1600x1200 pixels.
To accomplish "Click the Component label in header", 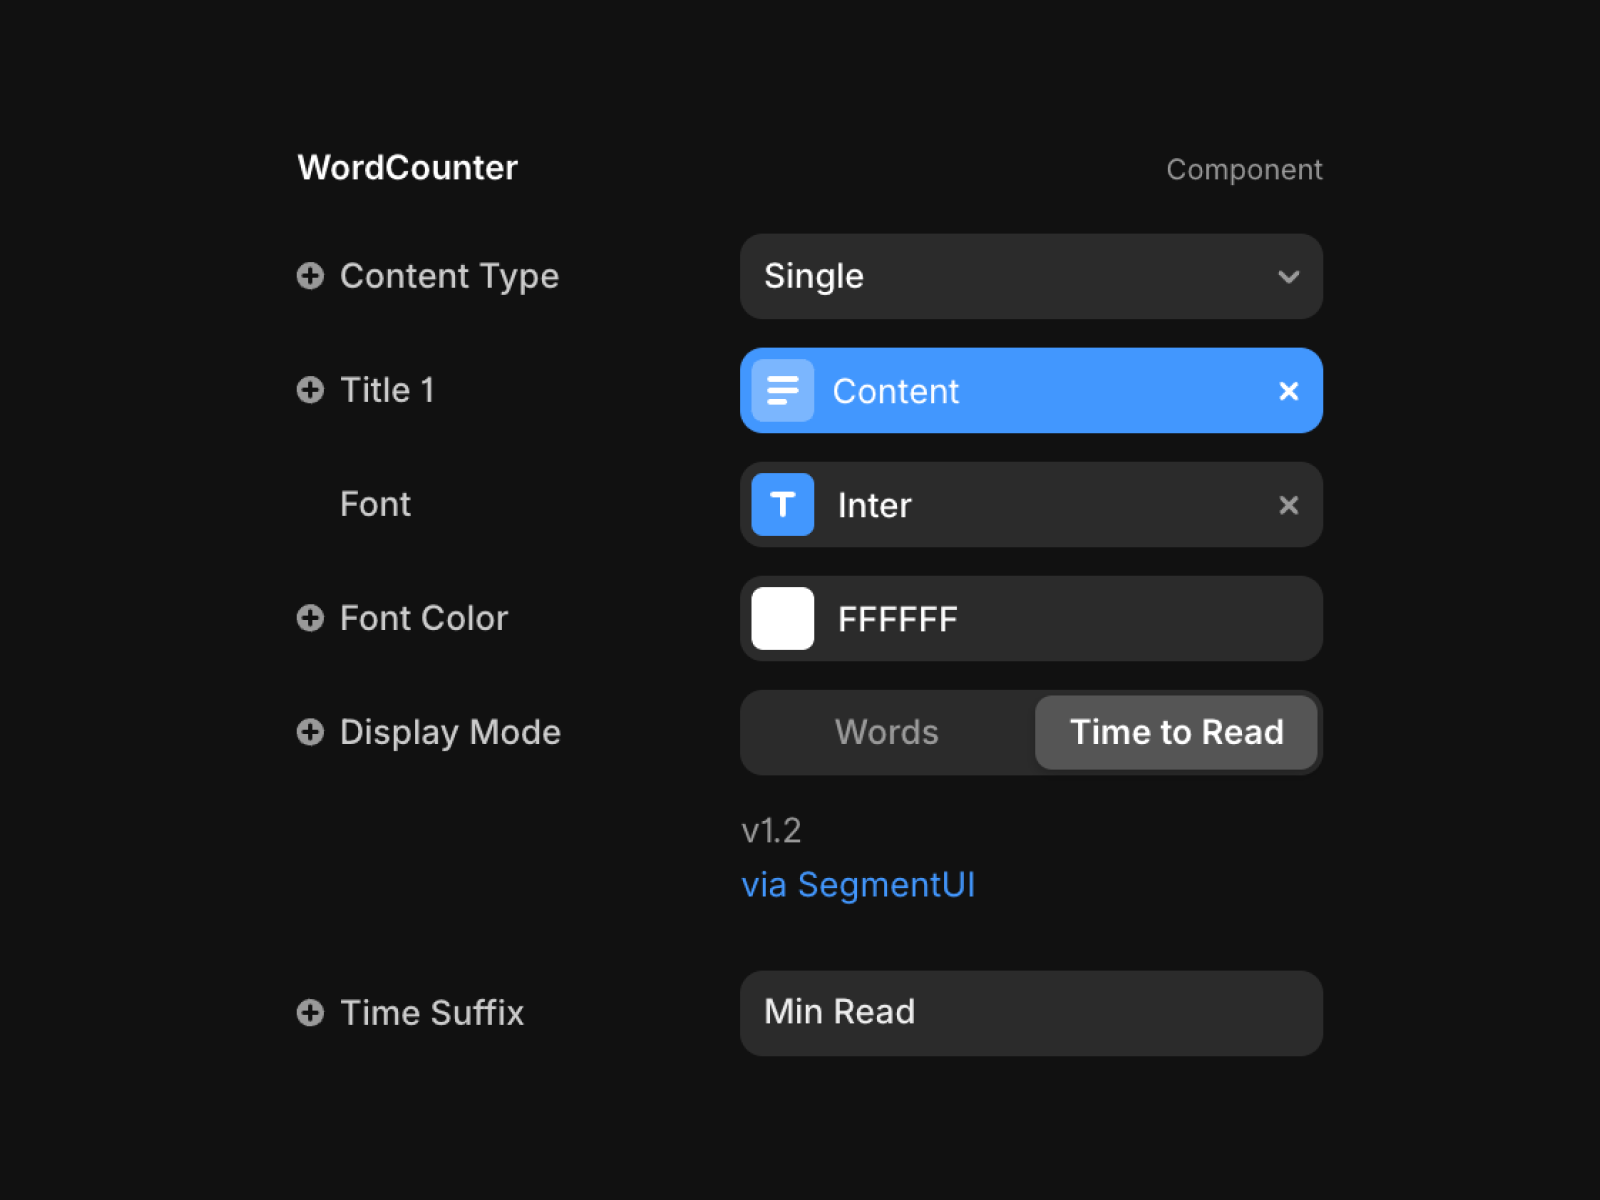I will tap(1244, 170).
